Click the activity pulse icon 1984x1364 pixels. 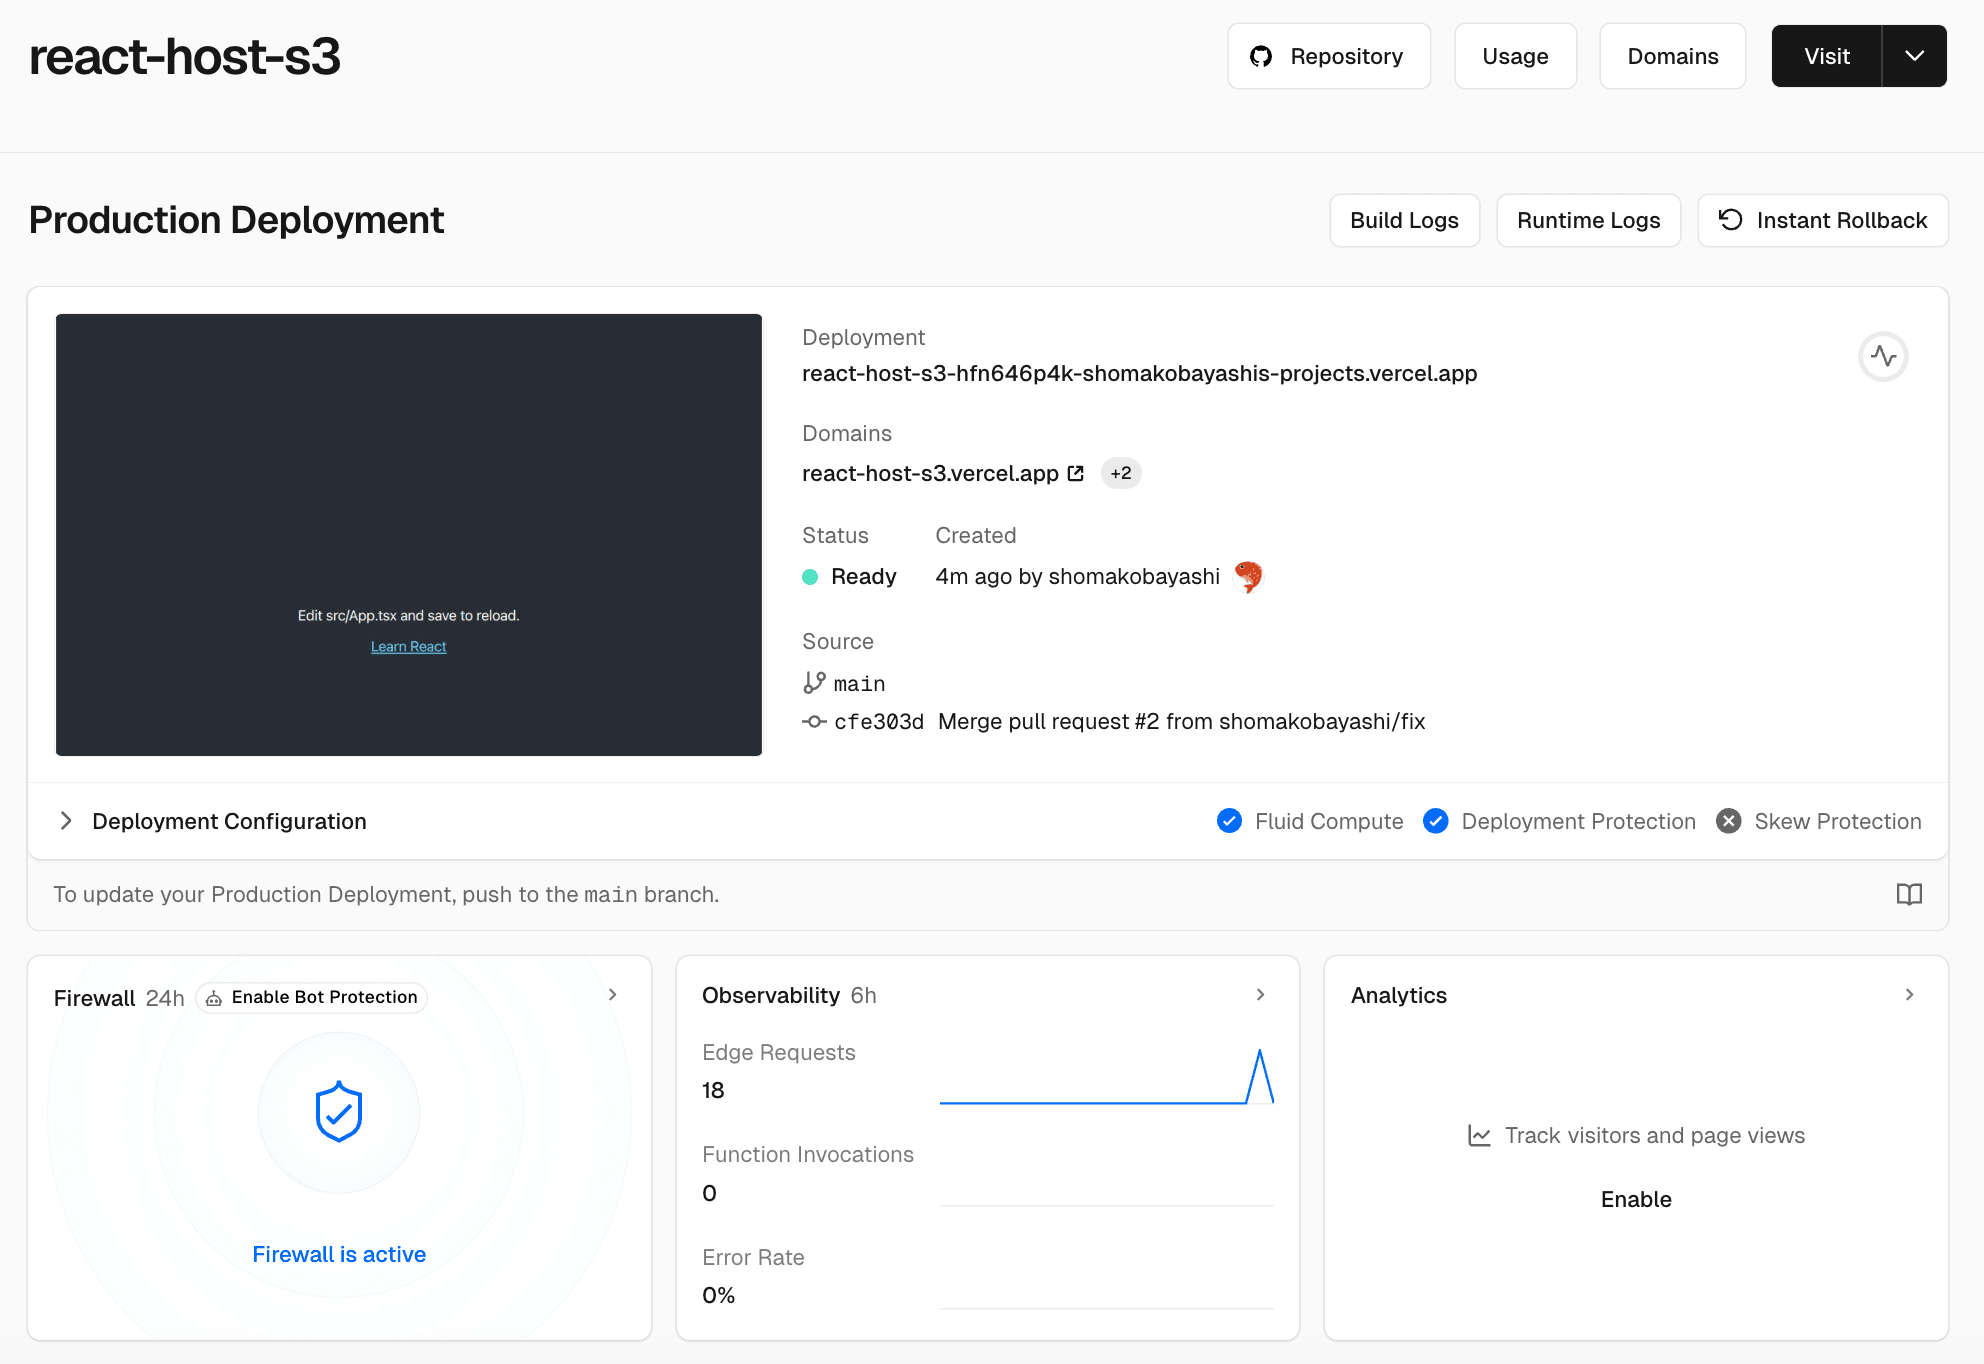point(1883,356)
